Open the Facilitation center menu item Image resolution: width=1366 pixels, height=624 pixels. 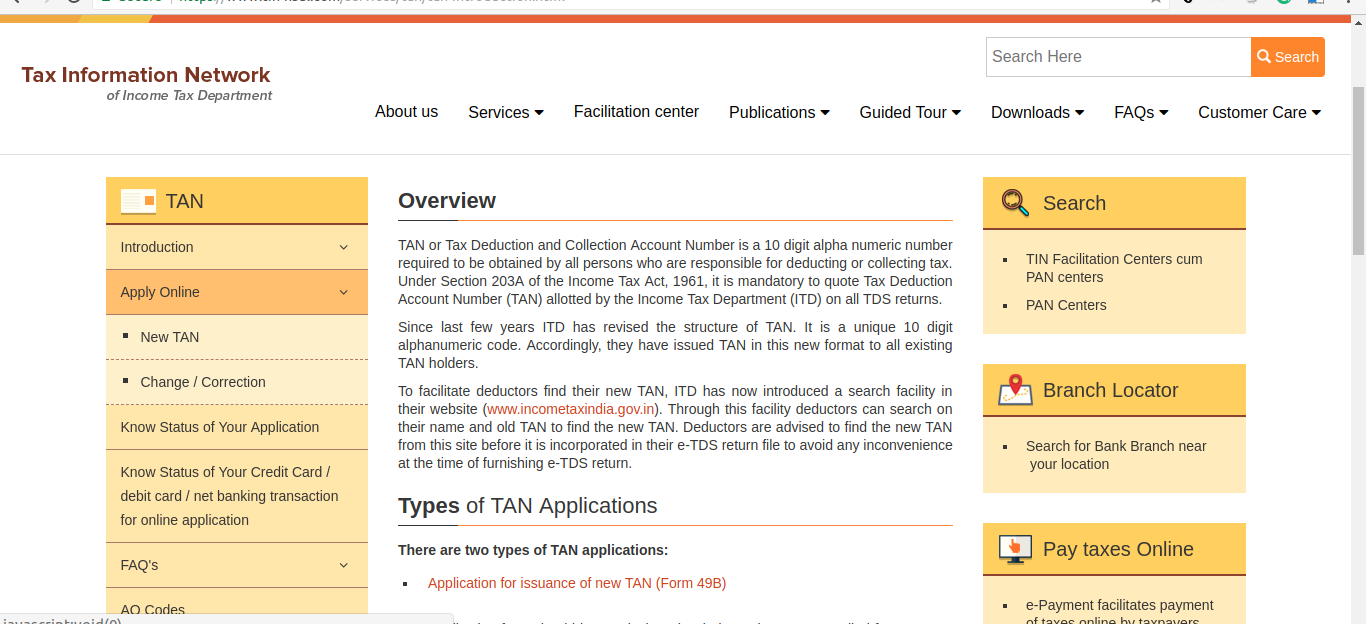point(636,112)
